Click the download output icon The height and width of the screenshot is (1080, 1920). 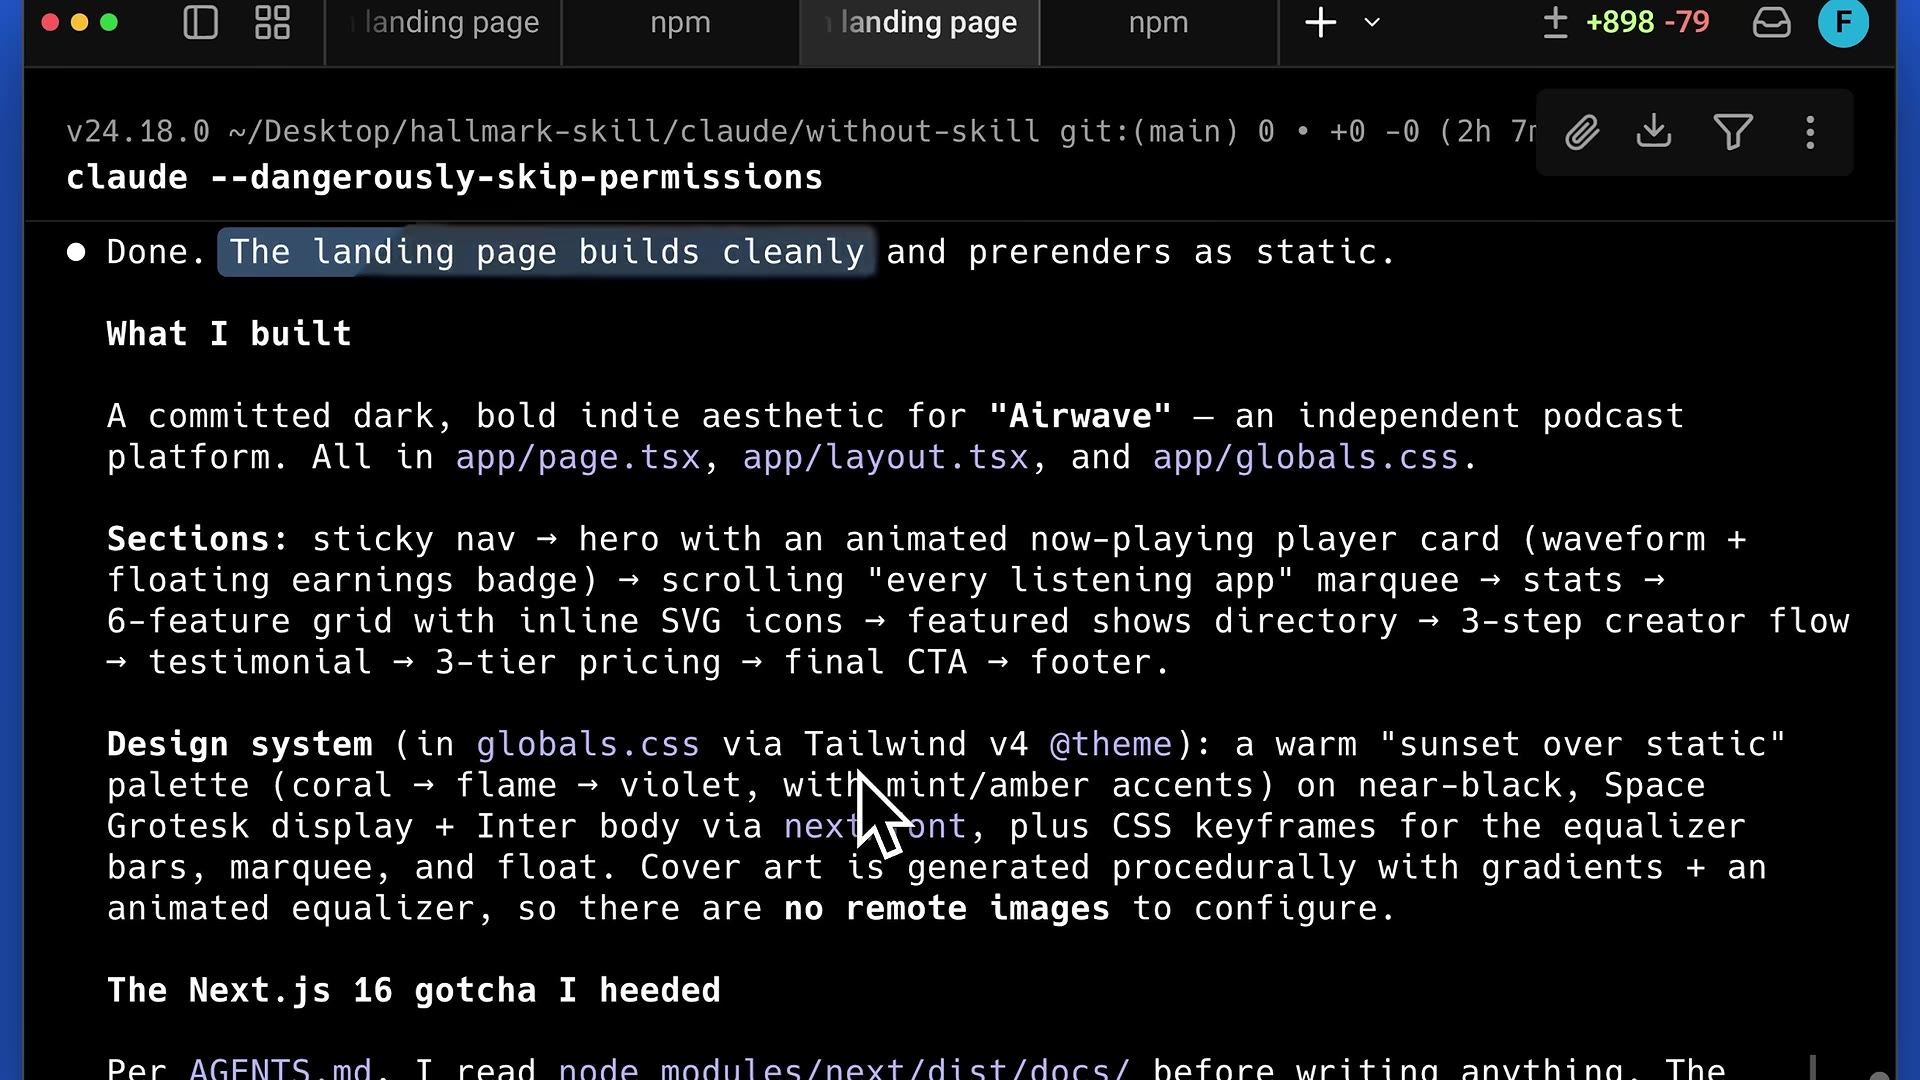1654,131
